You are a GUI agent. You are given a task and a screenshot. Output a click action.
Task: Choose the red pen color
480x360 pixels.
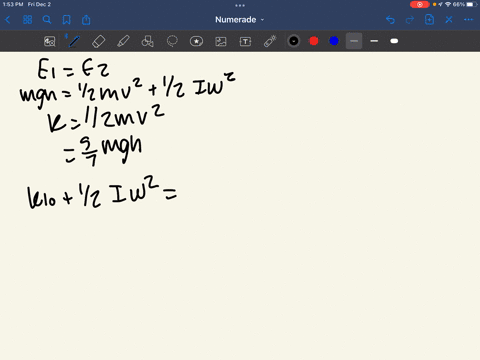[314, 41]
